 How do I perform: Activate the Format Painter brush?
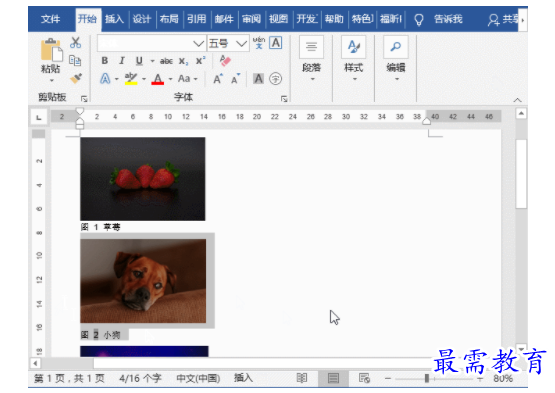tap(76, 78)
